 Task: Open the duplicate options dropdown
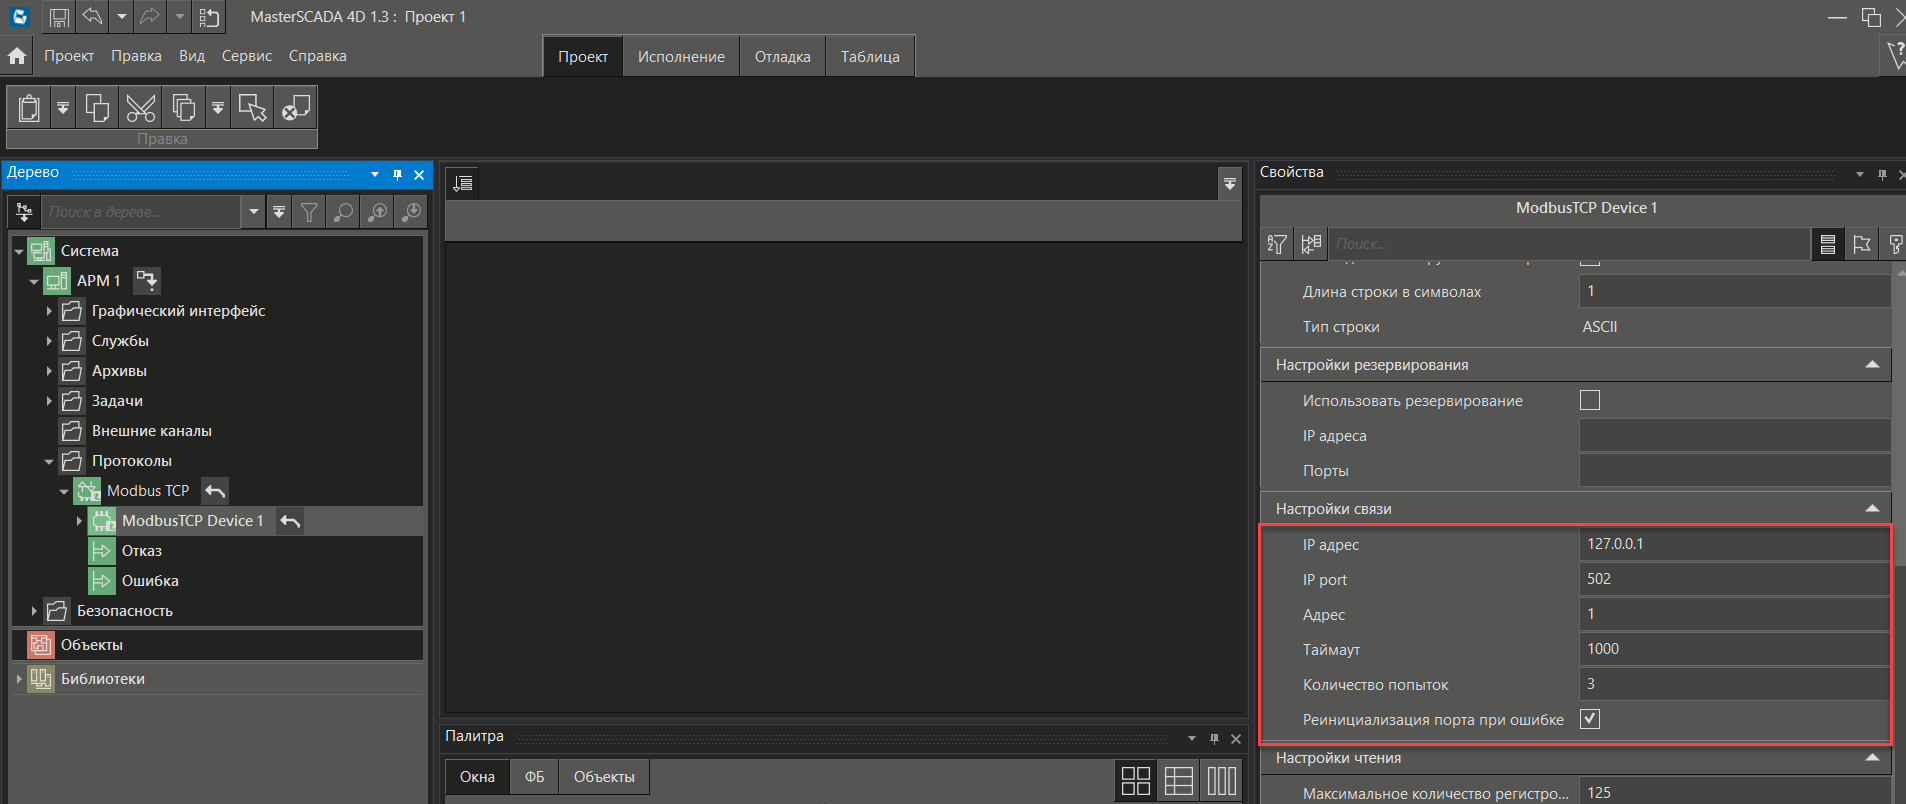point(217,107)
